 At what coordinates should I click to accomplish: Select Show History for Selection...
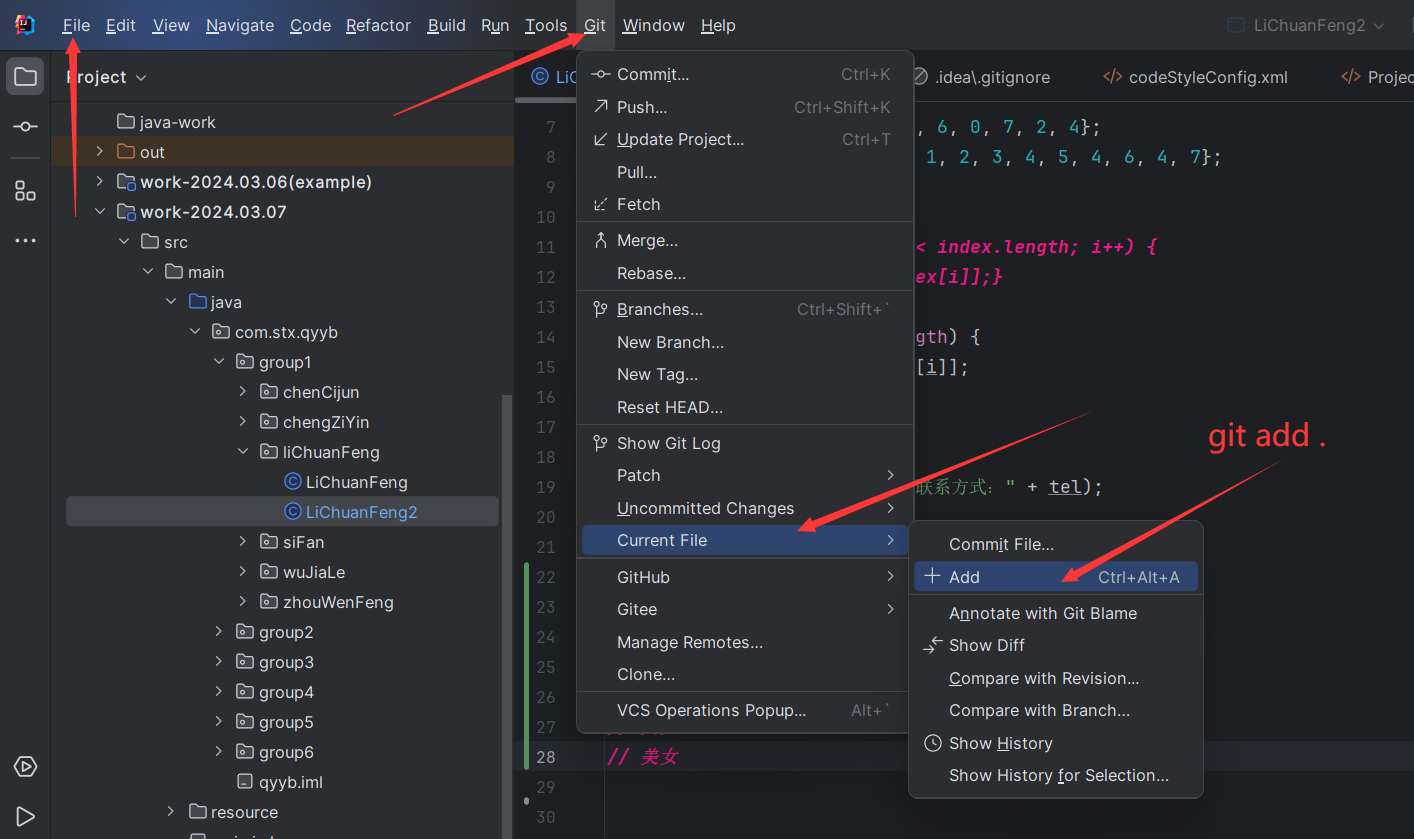point(1055,775)
